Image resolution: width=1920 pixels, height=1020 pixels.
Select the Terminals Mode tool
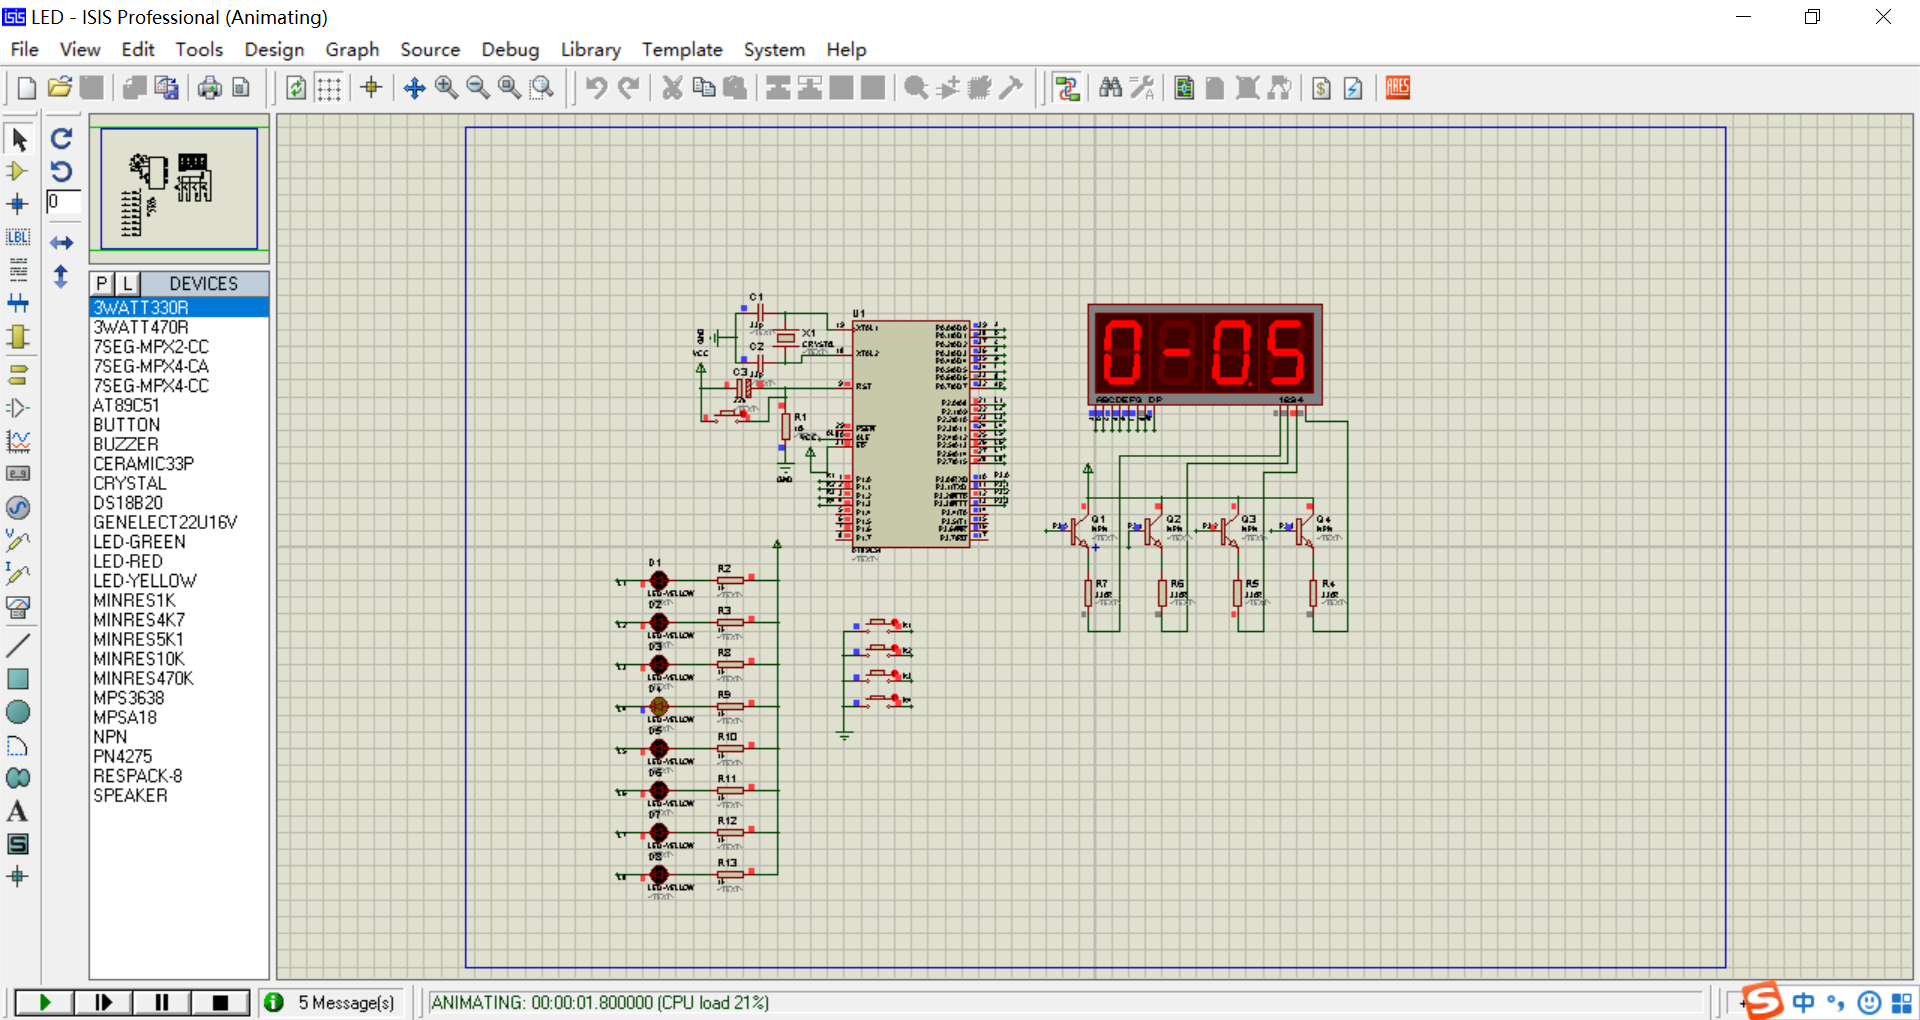[18, 375]
